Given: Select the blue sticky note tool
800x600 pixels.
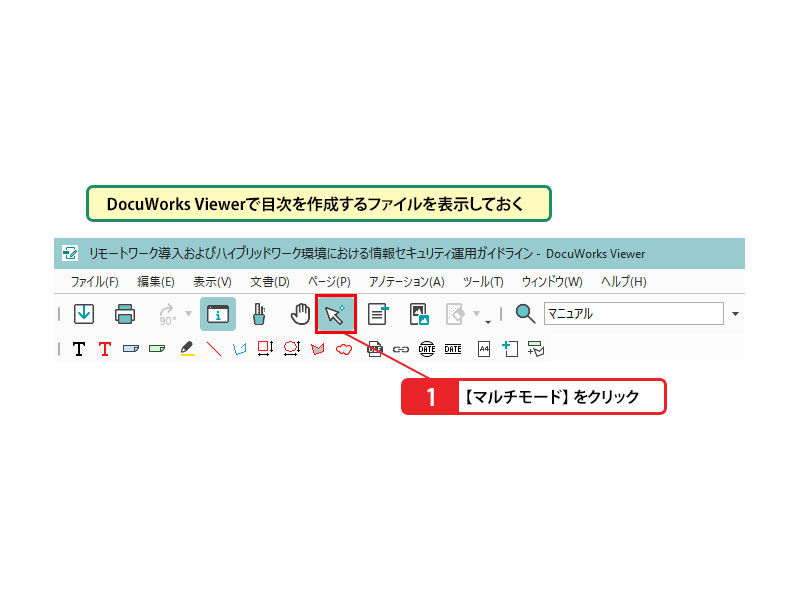Looking at the screenshot, I should click(x=131, y=349).
